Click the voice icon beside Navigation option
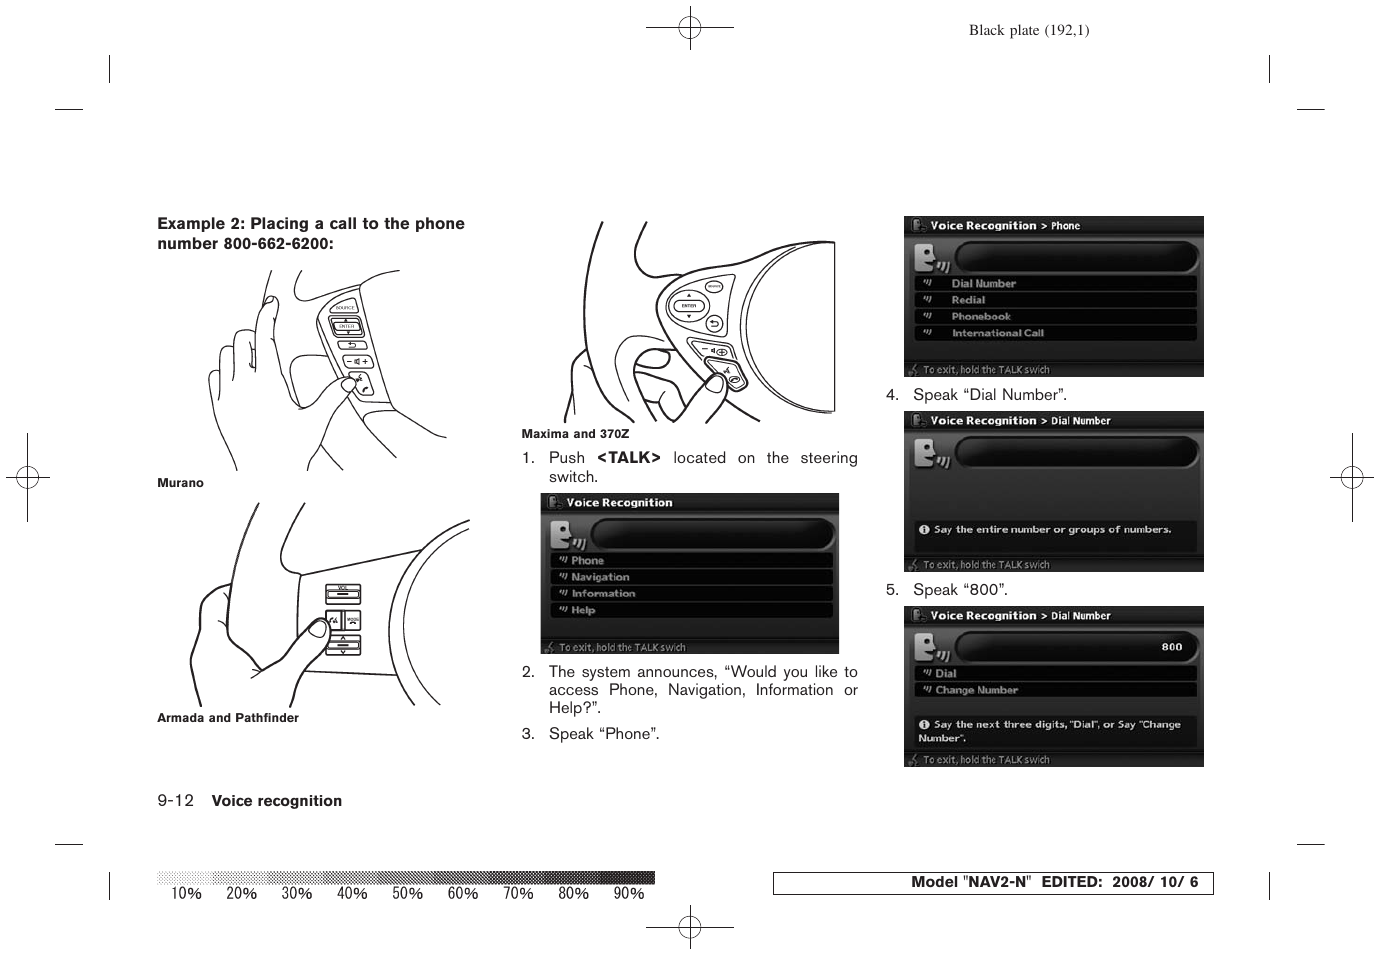This screenshot has height=954, width=1381. tap(563, 577)
